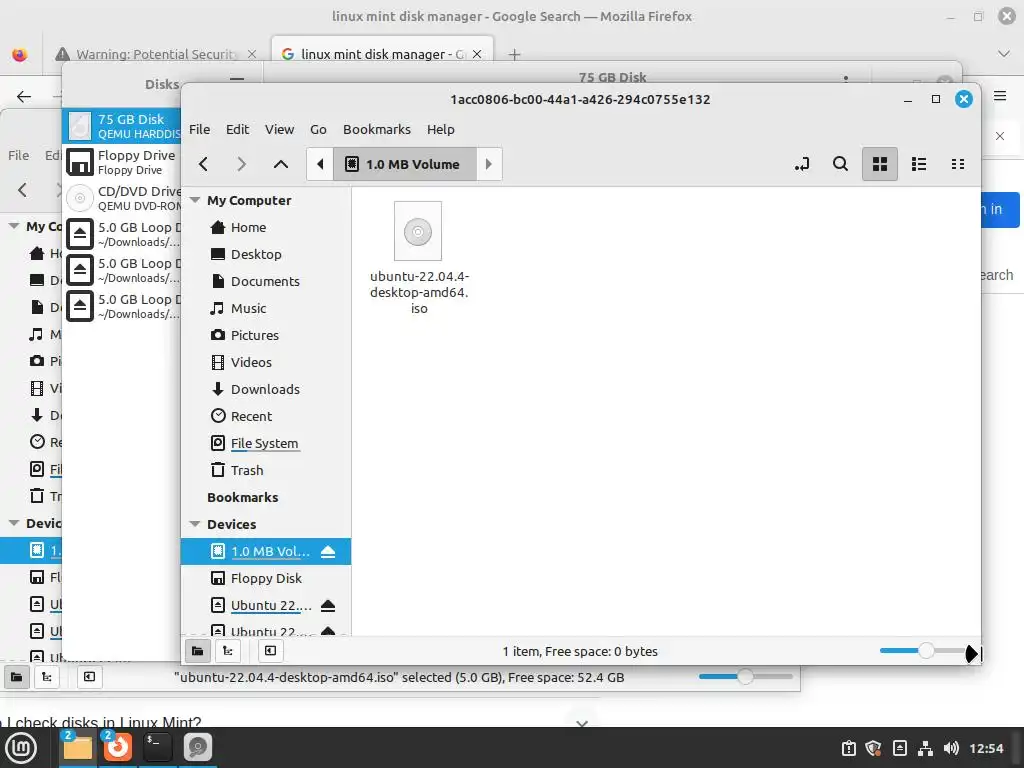The width and height of the screenshot is (1024, 768).
Task: Collapse Devices sidebar section
Action: tap(195, 524)
